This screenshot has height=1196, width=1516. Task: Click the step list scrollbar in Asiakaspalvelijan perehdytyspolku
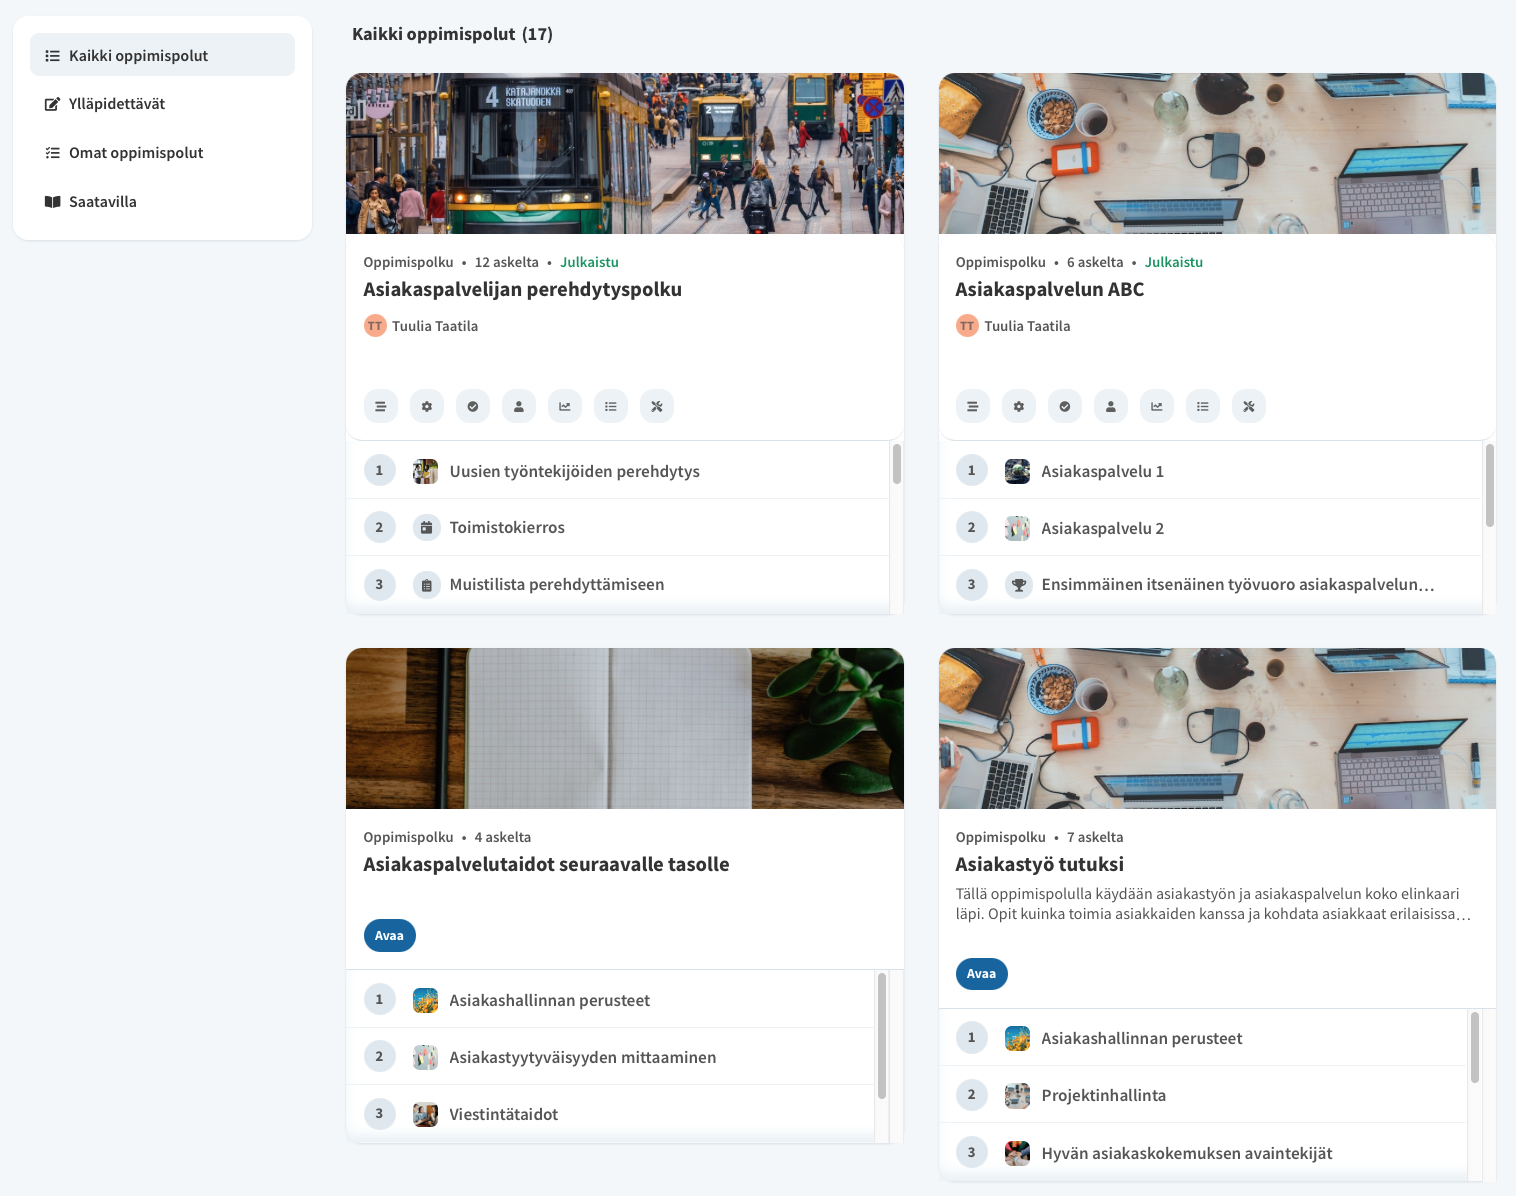click(896, 465)
